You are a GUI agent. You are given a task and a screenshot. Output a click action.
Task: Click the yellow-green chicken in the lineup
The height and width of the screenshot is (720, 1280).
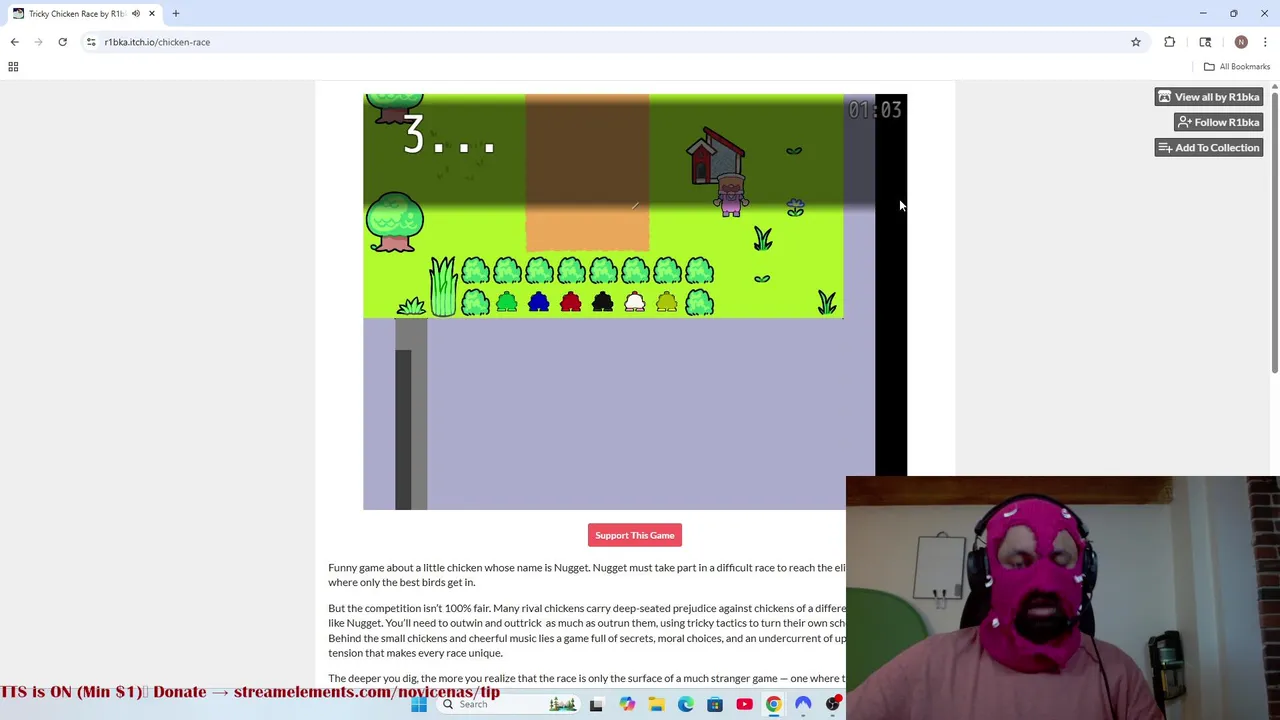point(667,303)
